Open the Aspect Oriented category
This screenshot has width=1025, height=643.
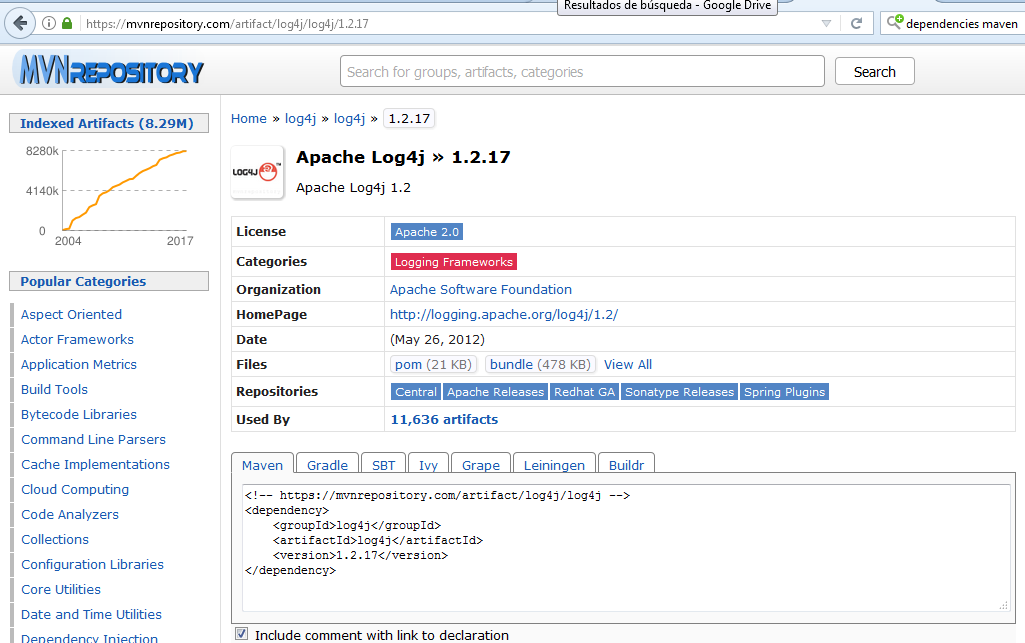tap(71, 314)
